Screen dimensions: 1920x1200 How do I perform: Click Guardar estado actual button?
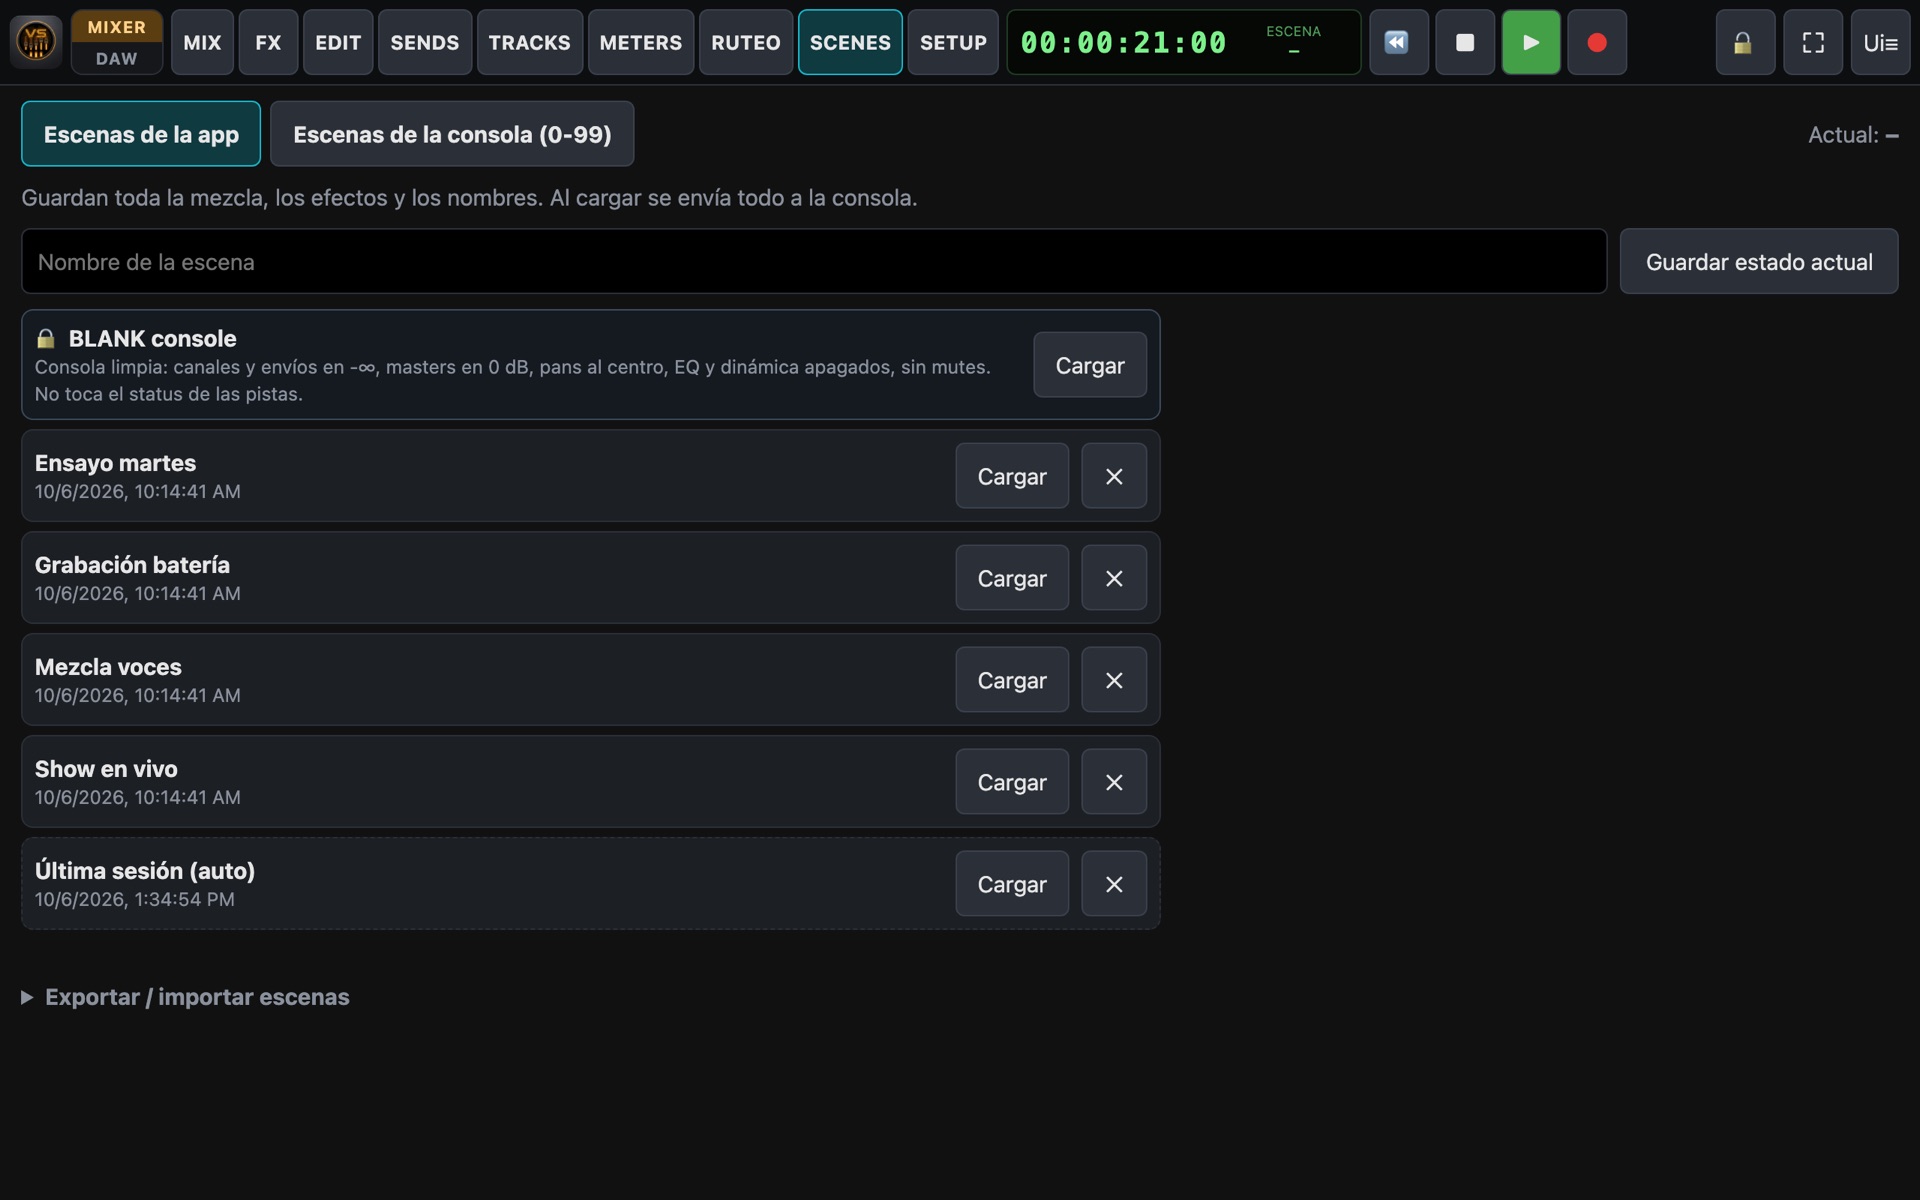(1759, 261)
